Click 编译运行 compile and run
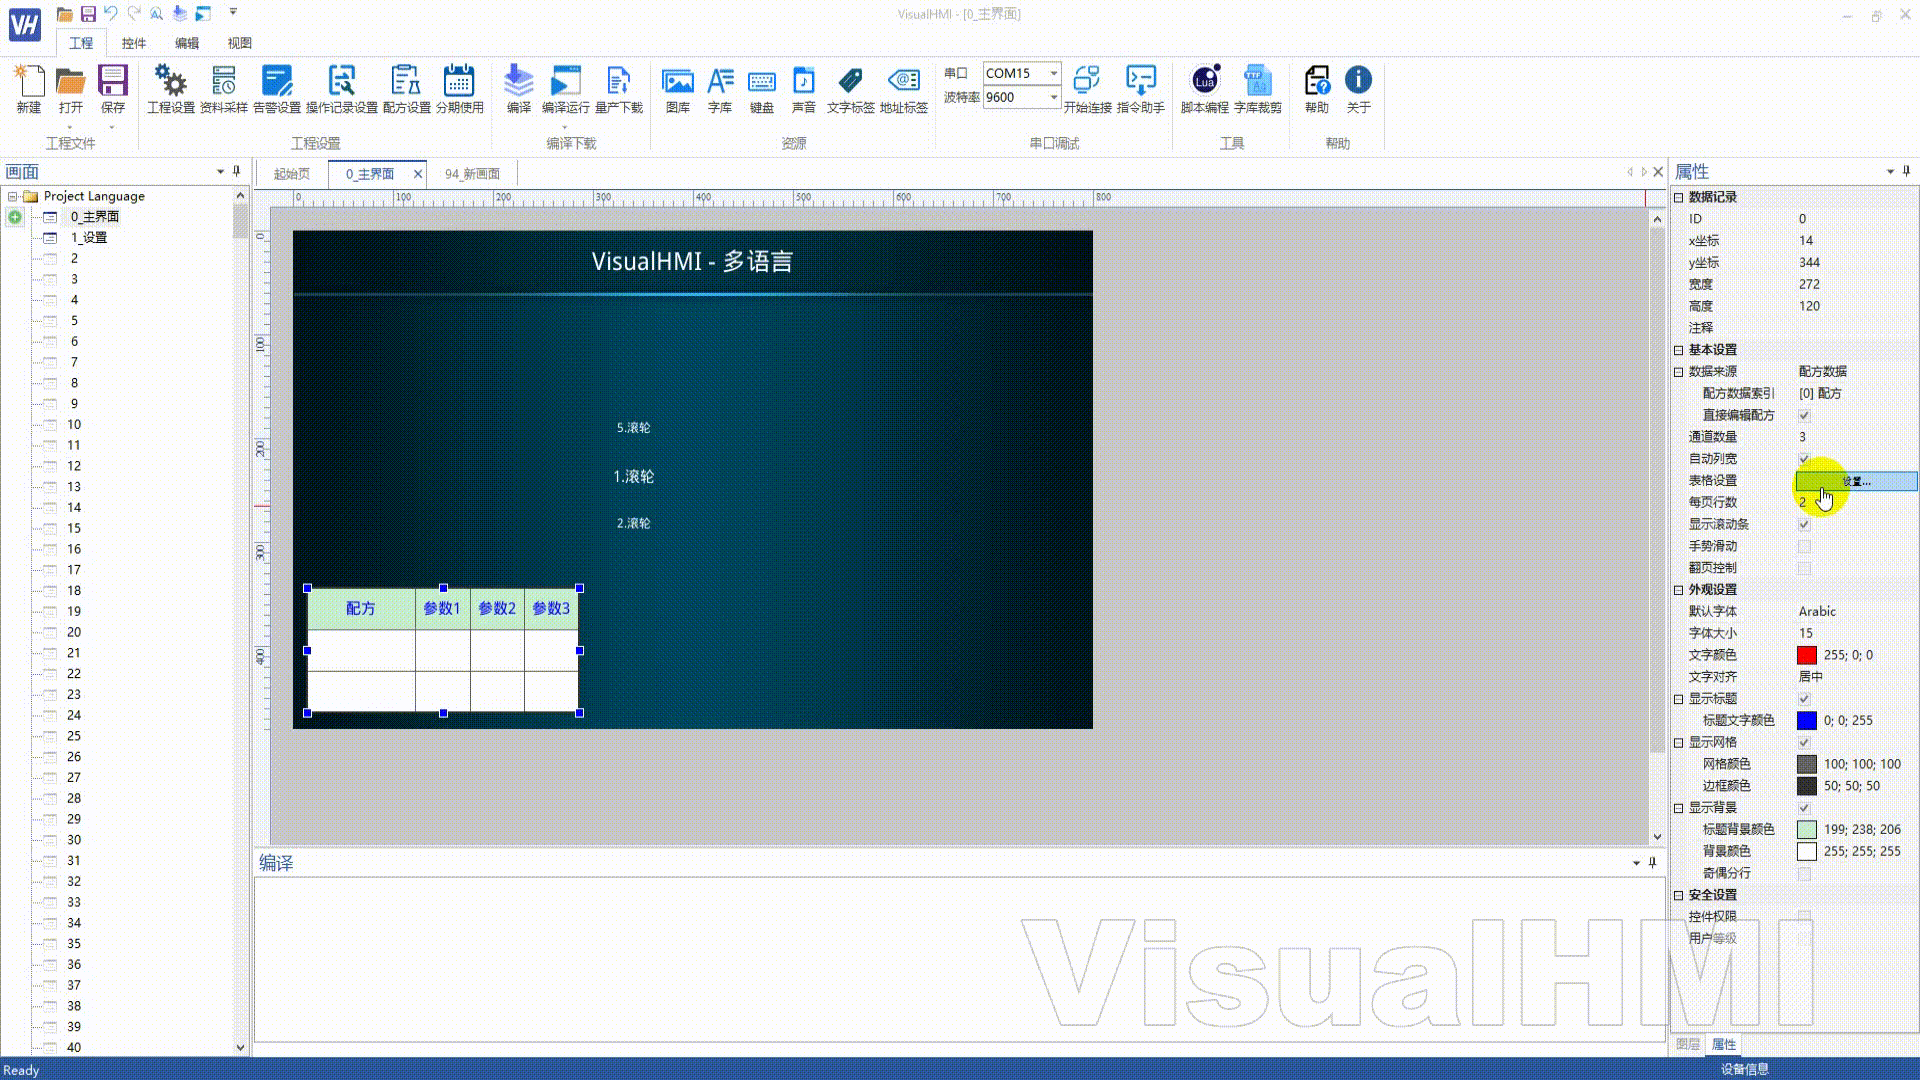The height and width of the screenshot is (1080, 1920). pos(566,89)
